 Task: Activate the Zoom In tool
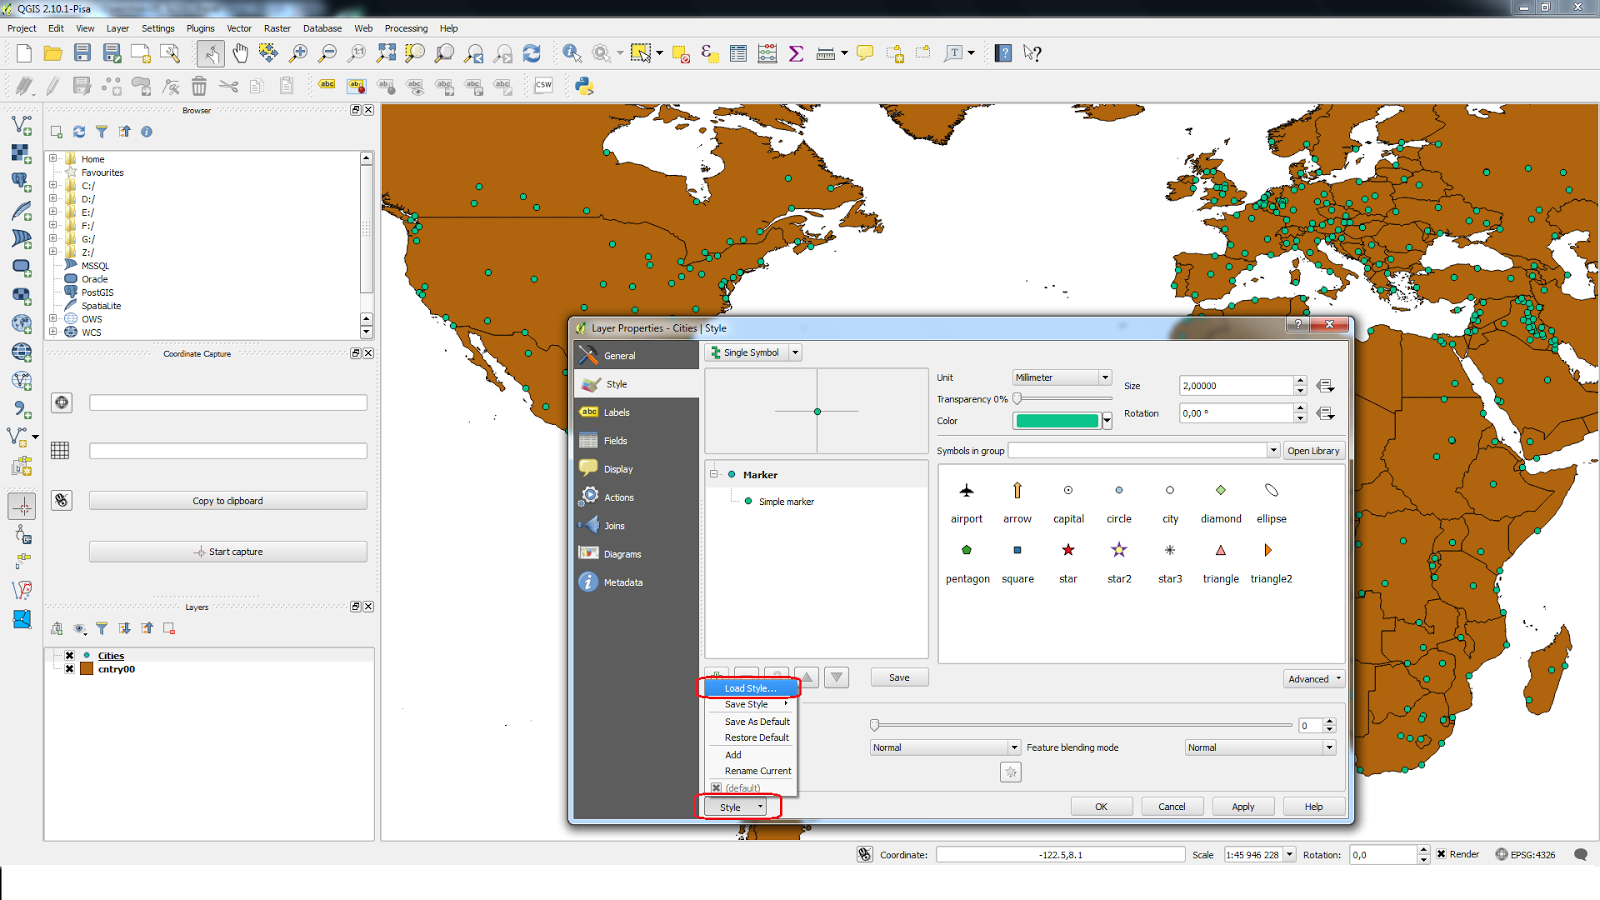[x=298, y=53]
